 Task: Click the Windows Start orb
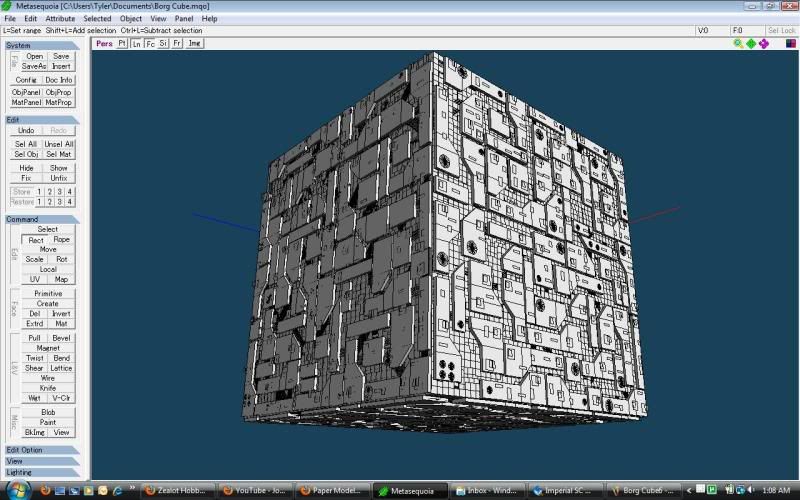17,490
